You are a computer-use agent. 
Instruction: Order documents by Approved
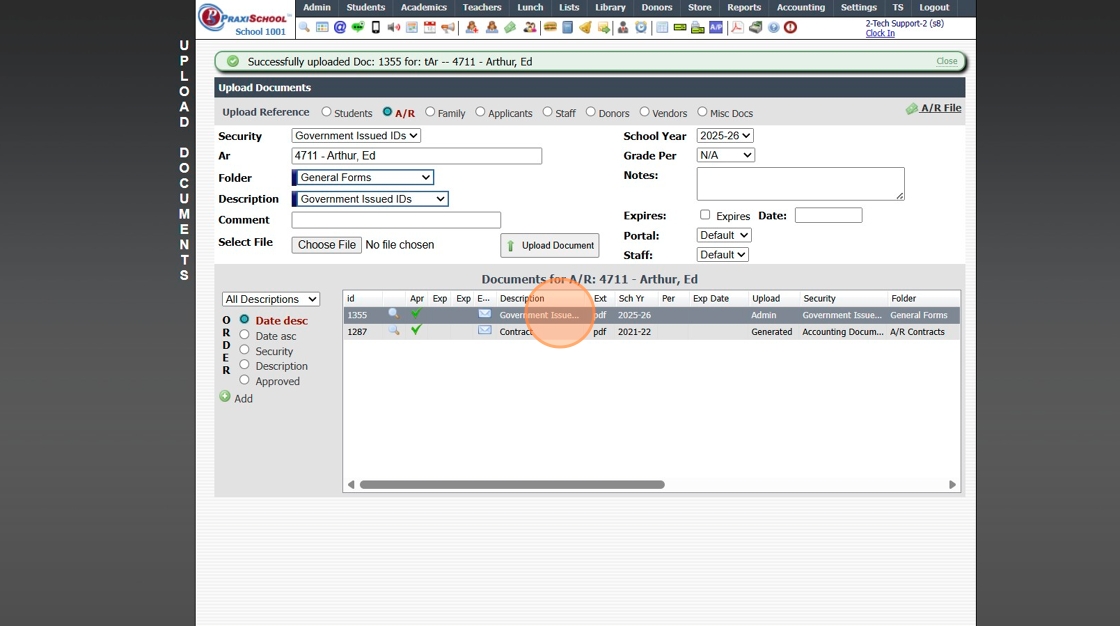244,379
